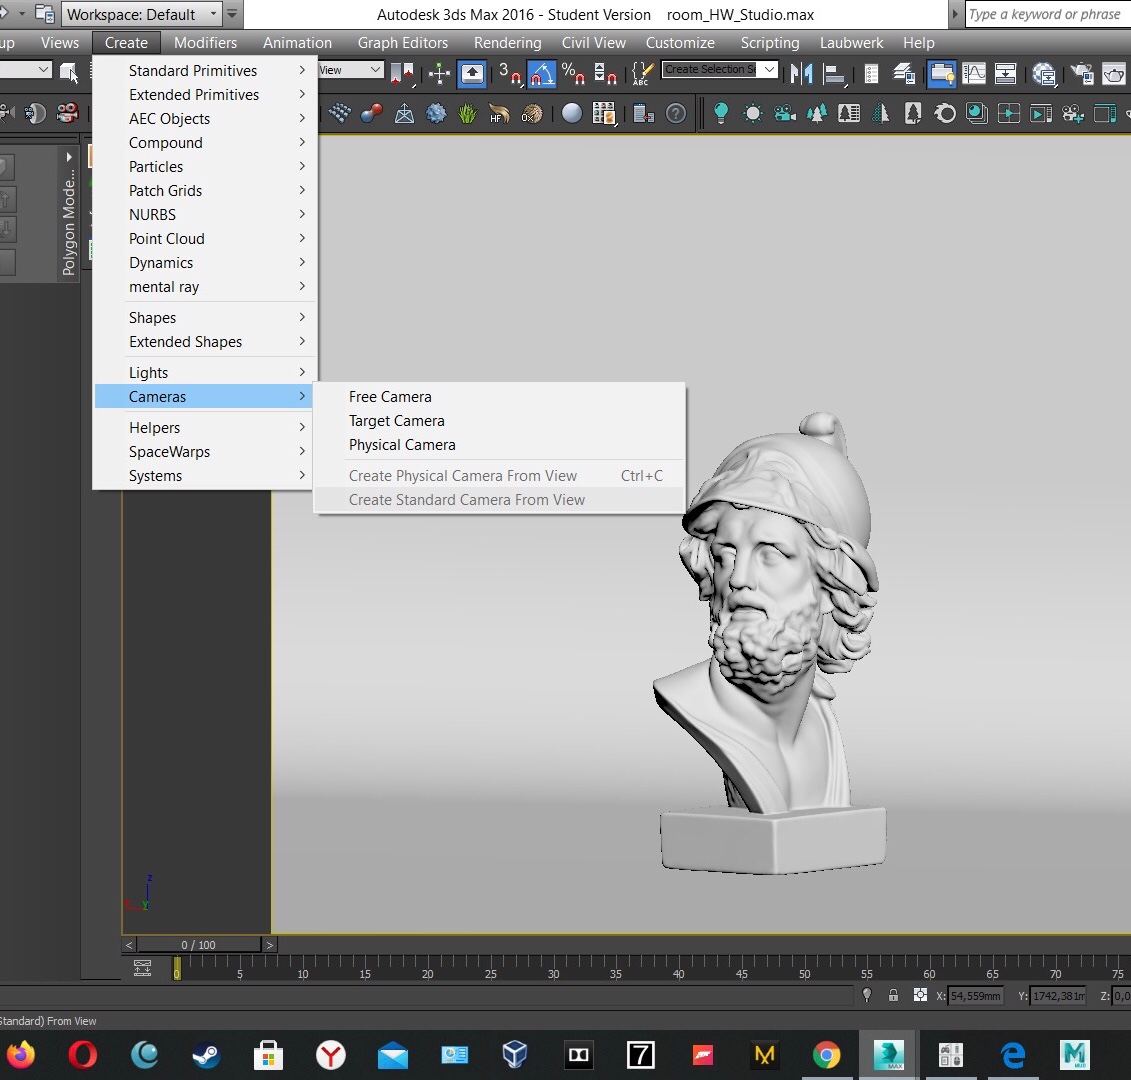
Task: Expand the Particles submenu arrow
Action: (x=302, y=166)
